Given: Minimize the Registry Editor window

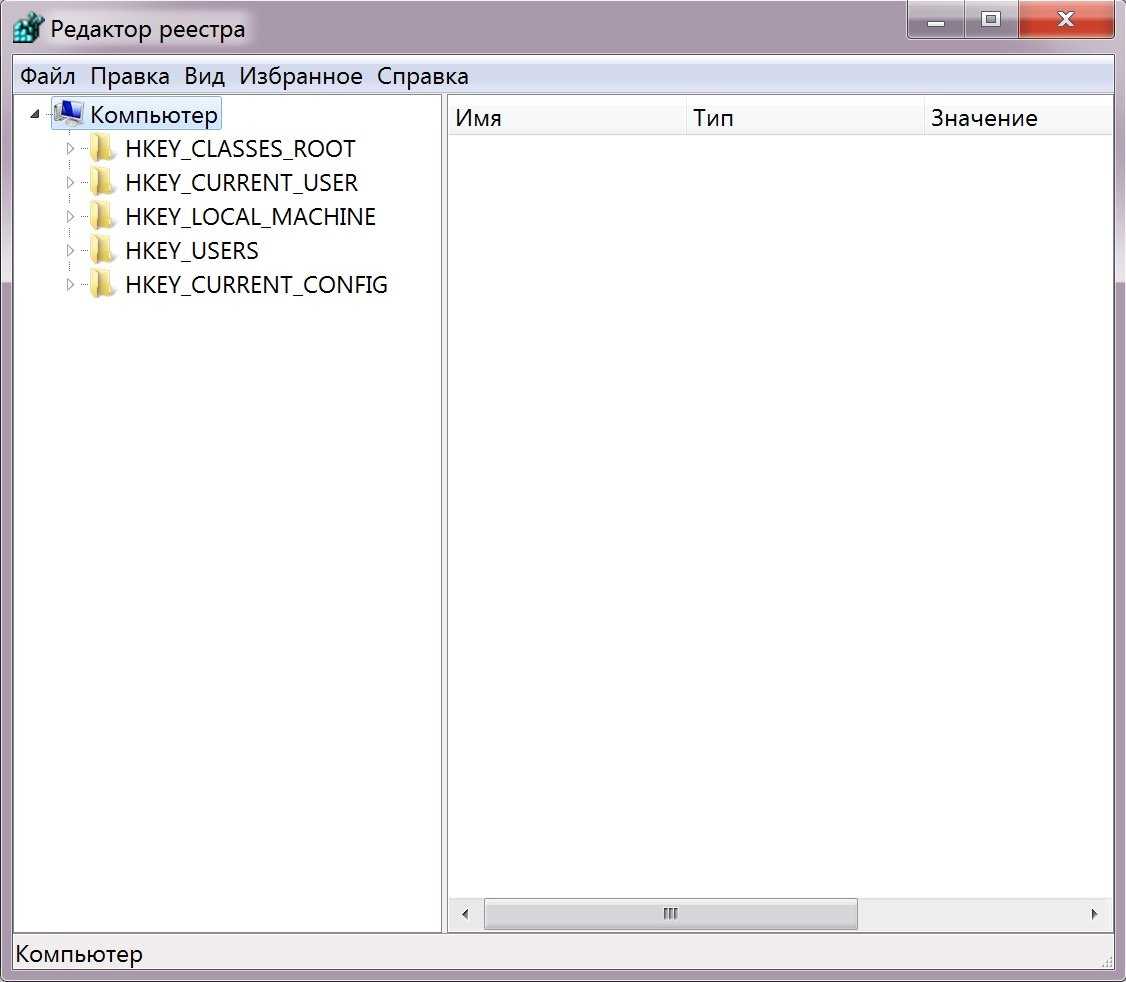Looking at the screenshot, I should coord(936,21).
